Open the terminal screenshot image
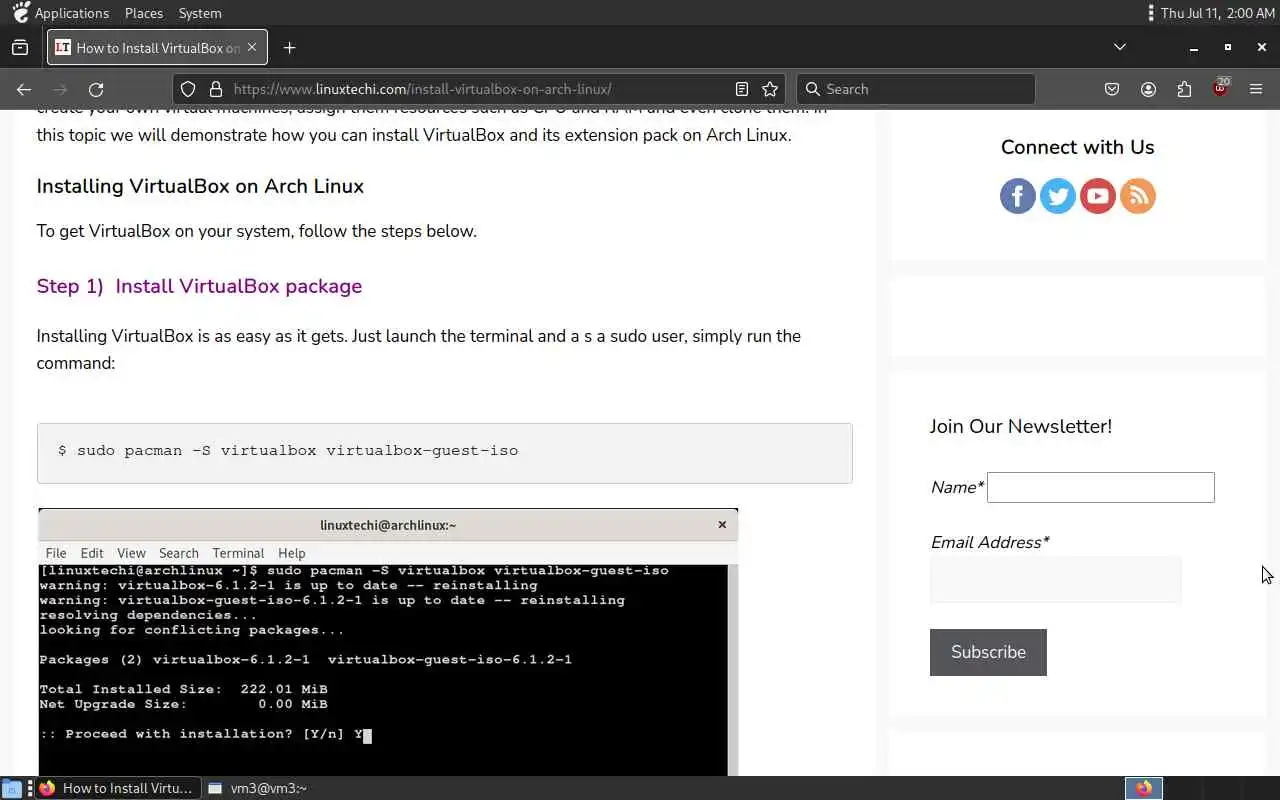1280x800 pixels. (x=388, y=642)
